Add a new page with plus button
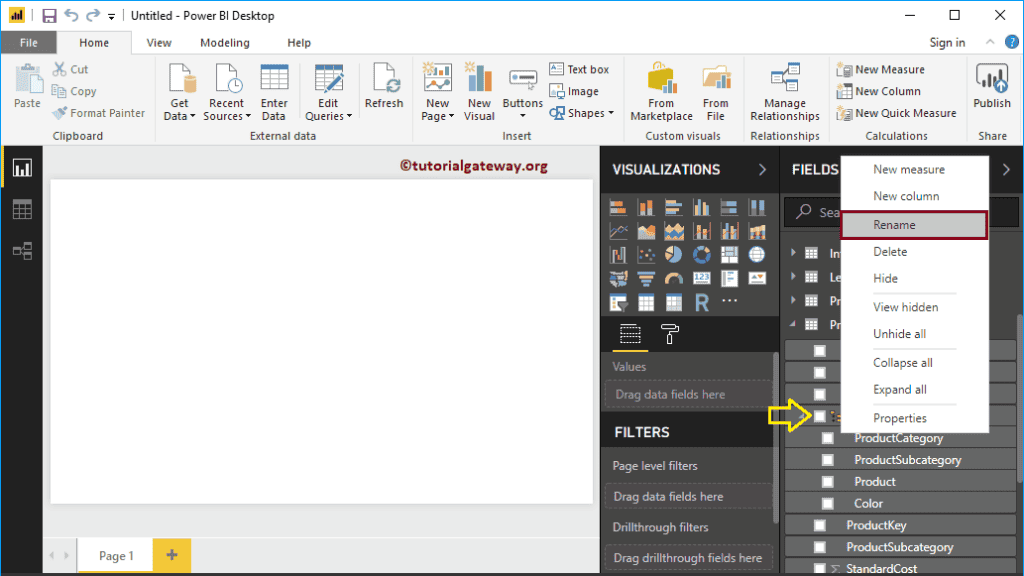 [x=172, y=555]
